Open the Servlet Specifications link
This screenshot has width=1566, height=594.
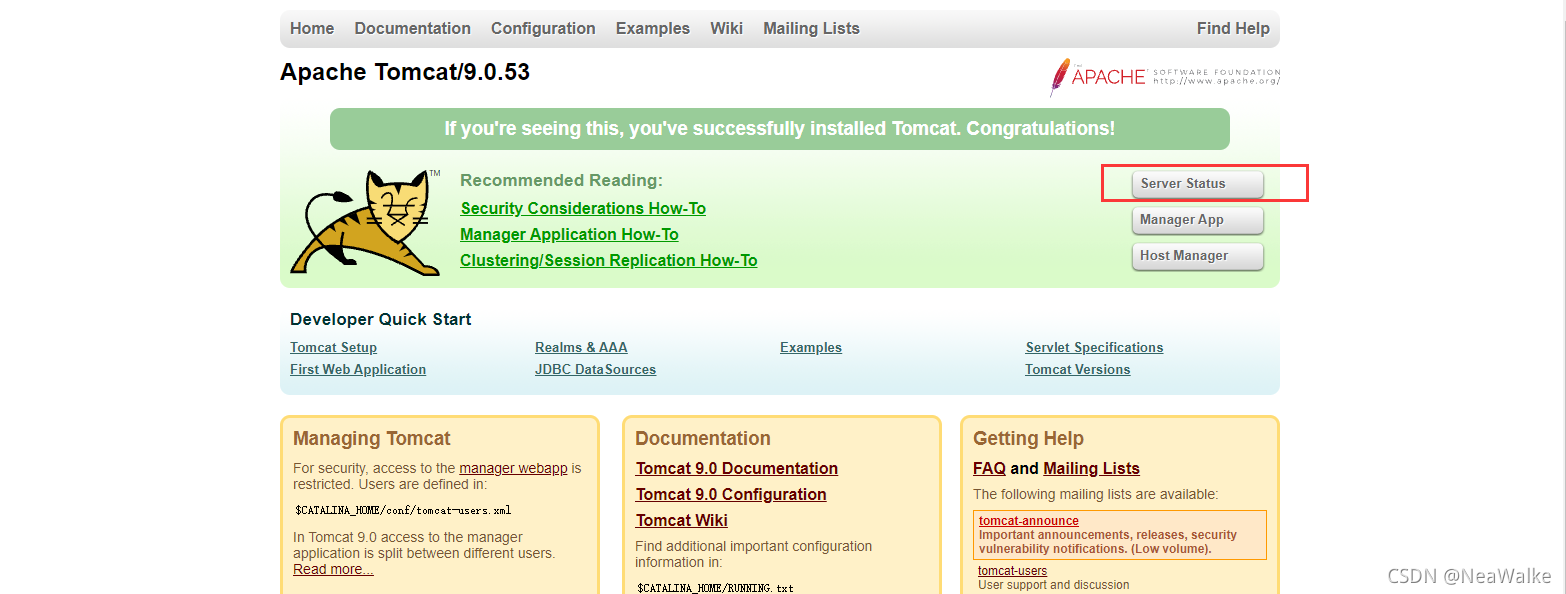click(x=1094, y=348)
